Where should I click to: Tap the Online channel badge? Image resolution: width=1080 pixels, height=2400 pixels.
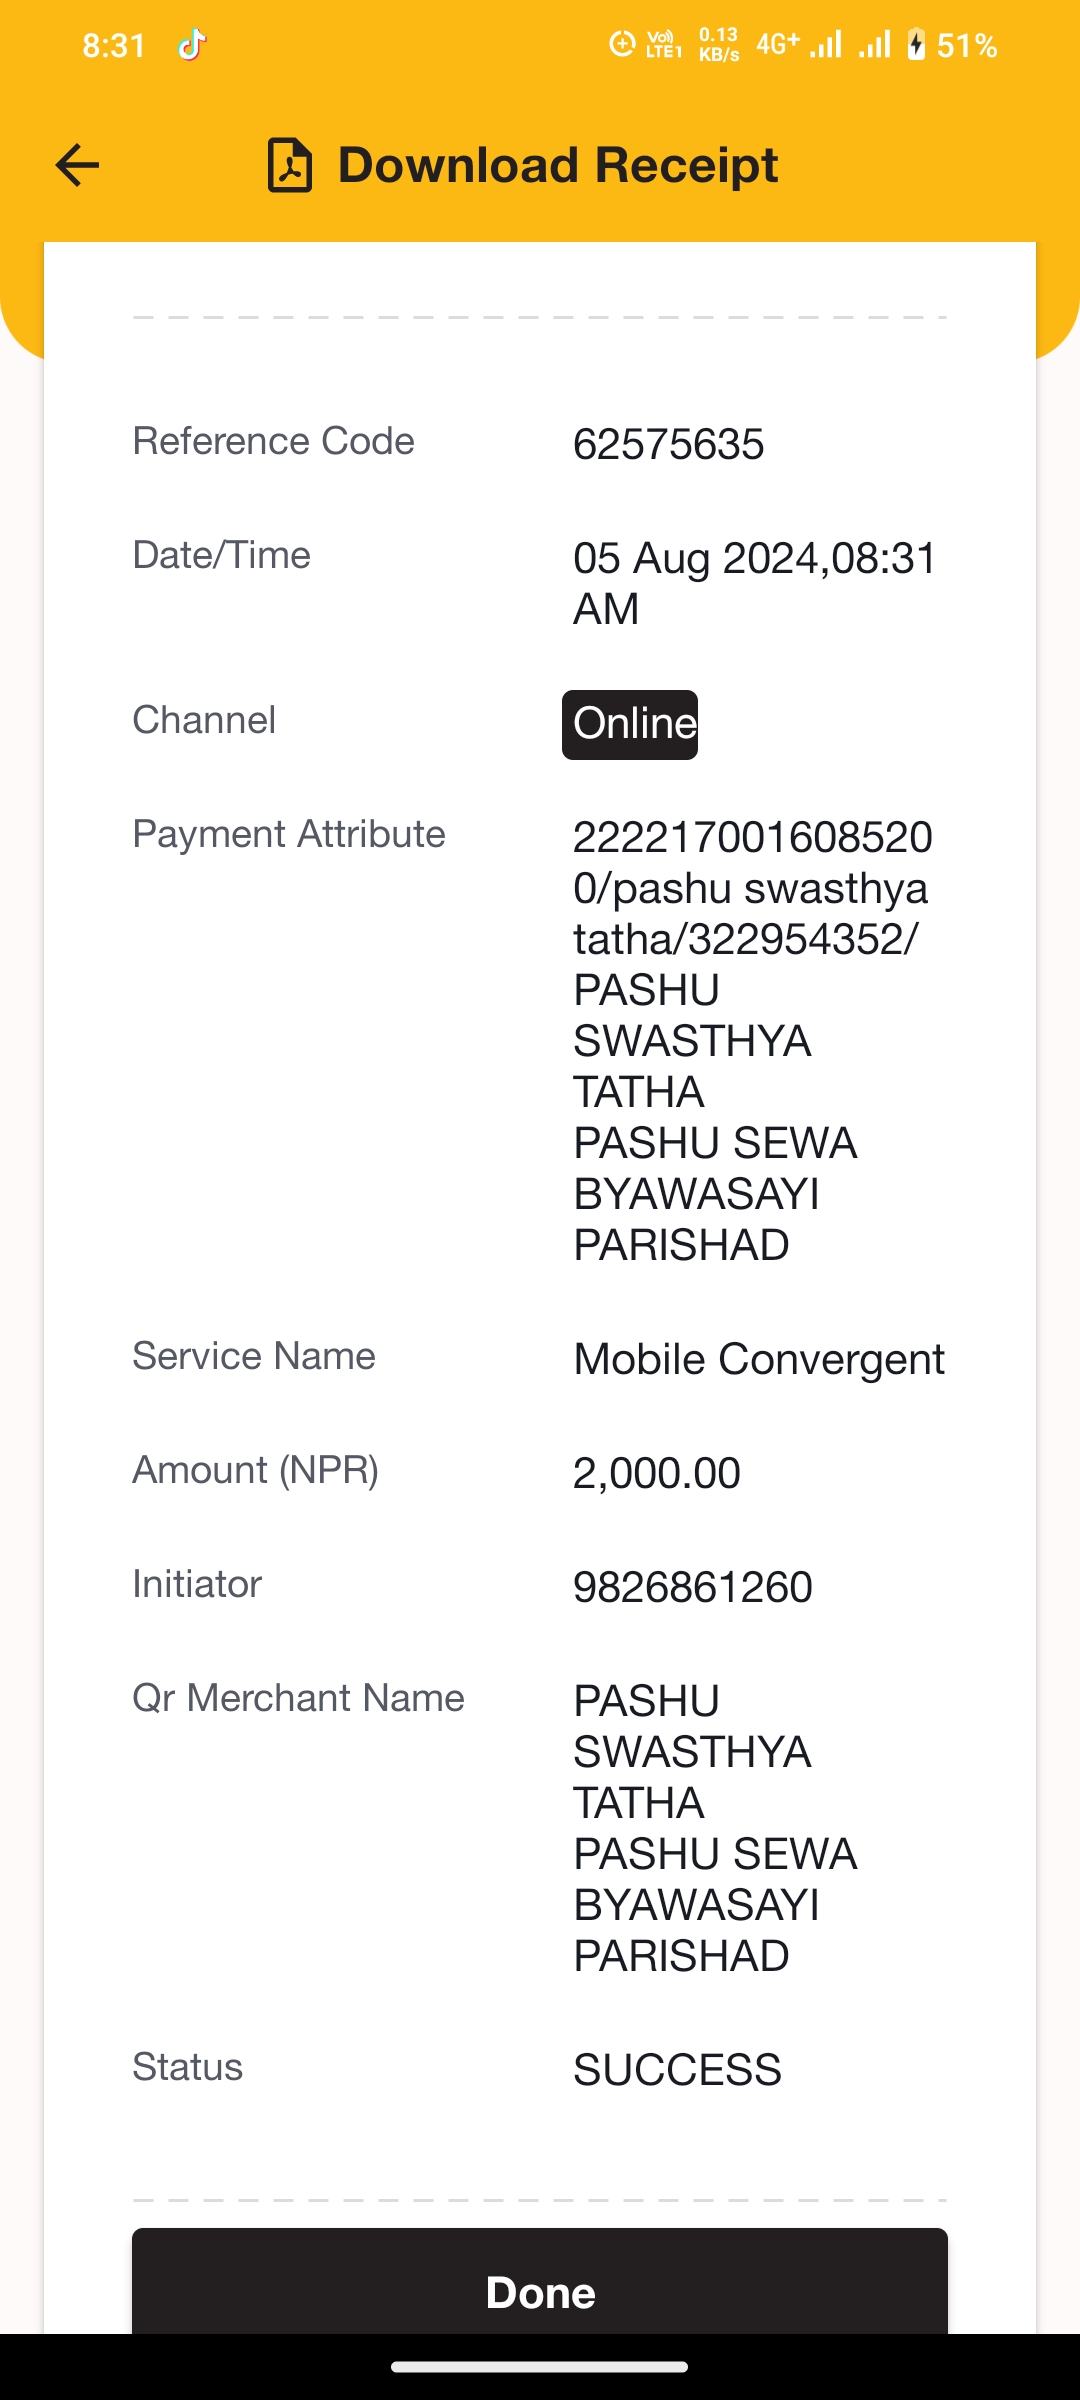pyautogui.click(x=630, y=724)
